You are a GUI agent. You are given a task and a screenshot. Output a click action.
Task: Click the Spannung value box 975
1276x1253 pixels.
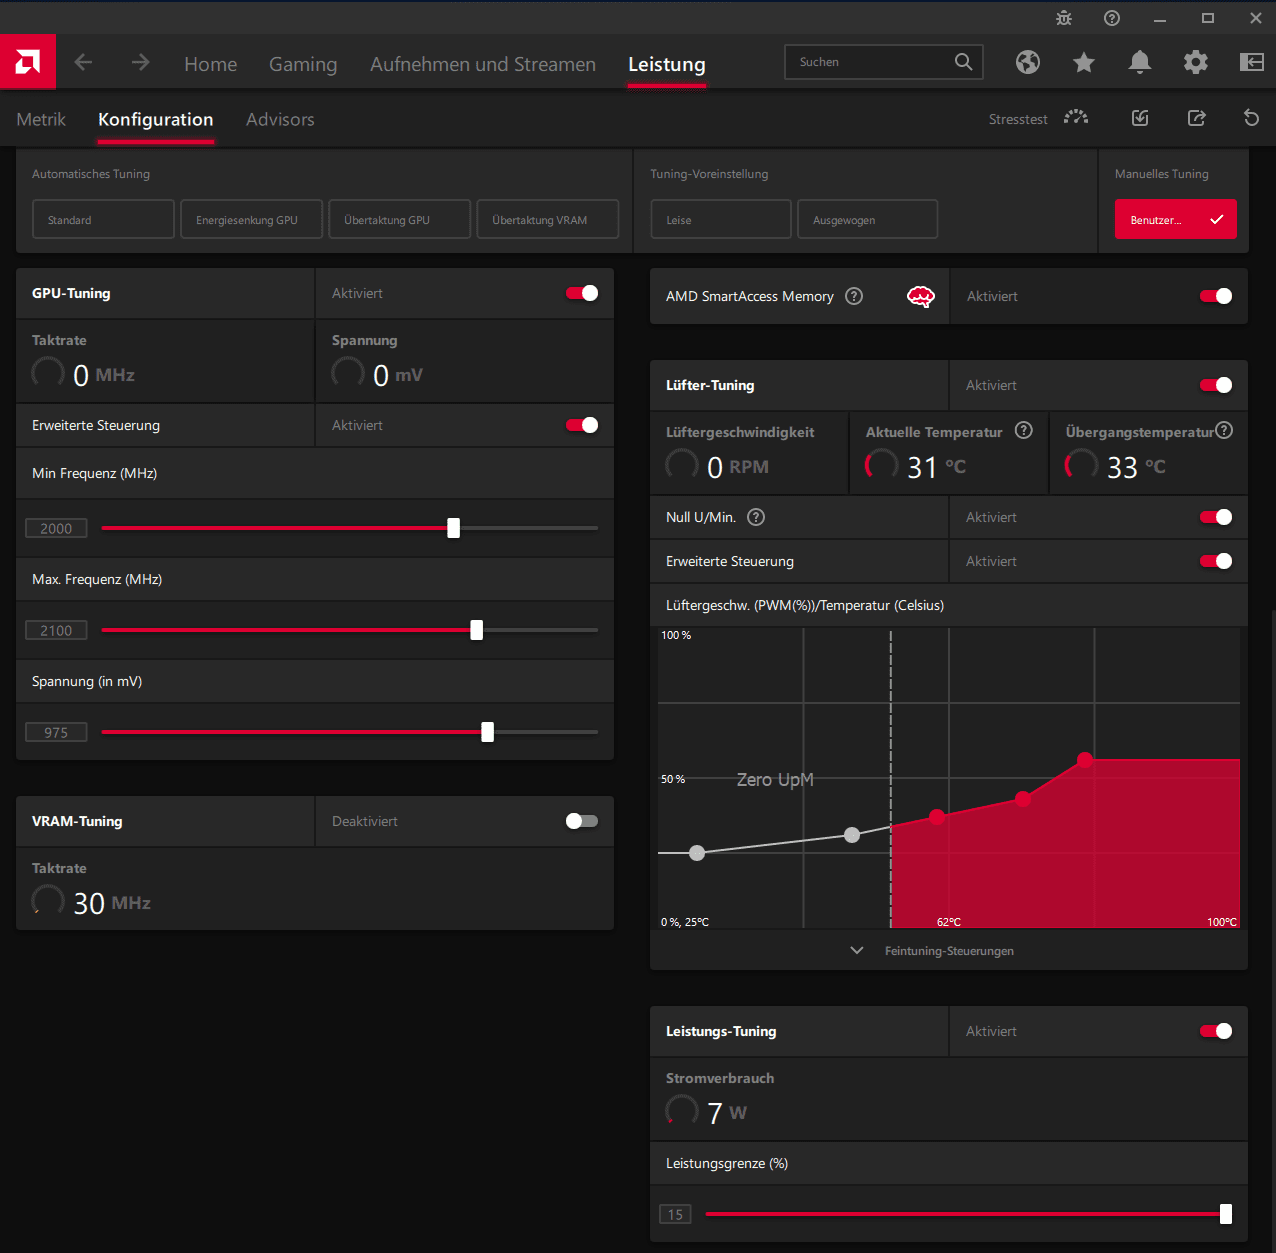(x=56, y=732)
